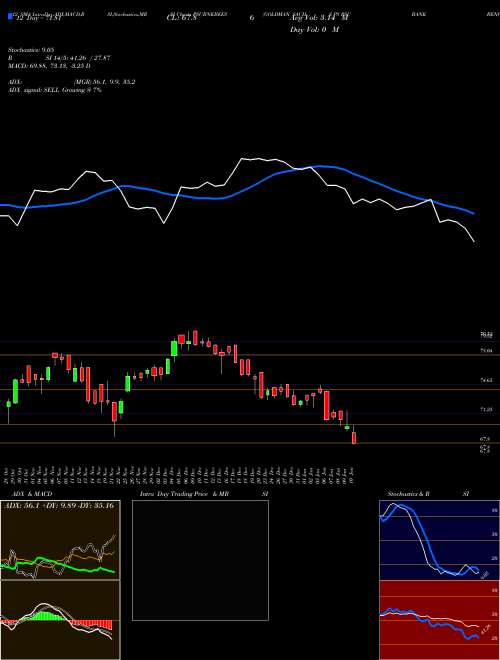
Task: Click the 'MACD: 69.88, 73.13, -3.25 D' line
Action: (x=49, y=66)
